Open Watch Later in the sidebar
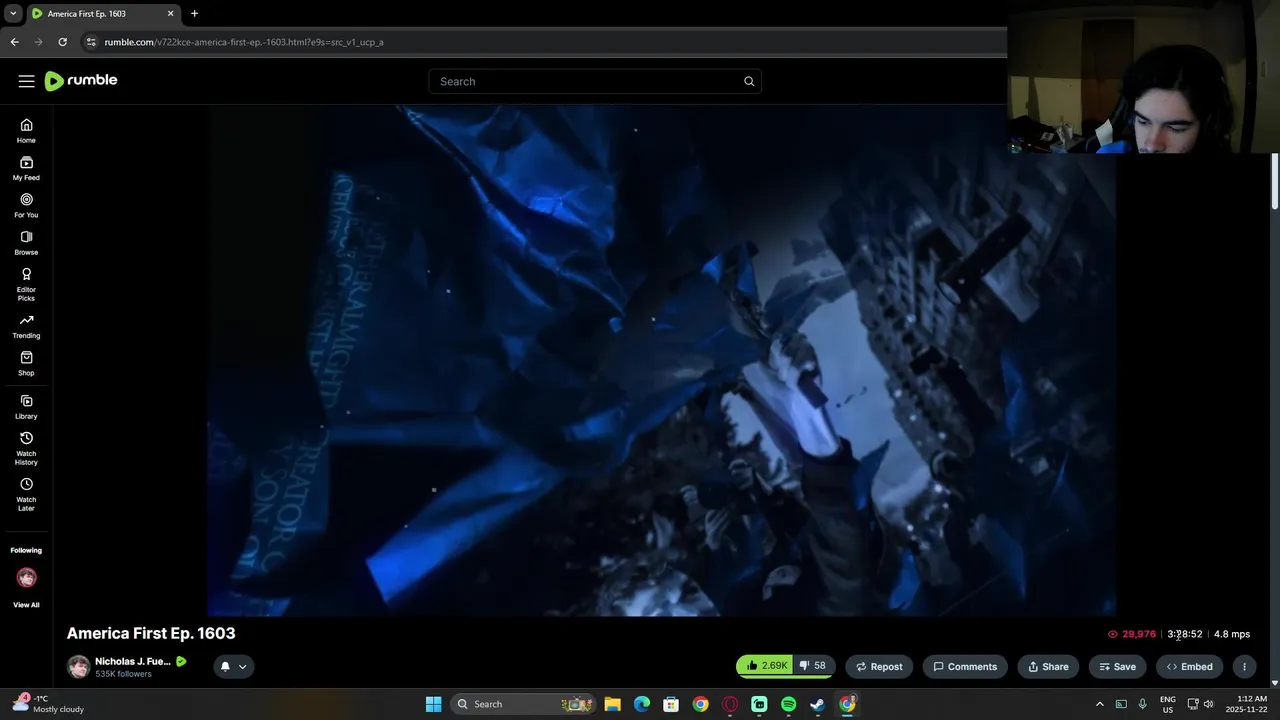This screenshot has height=720, width=1280. (26, 494)
